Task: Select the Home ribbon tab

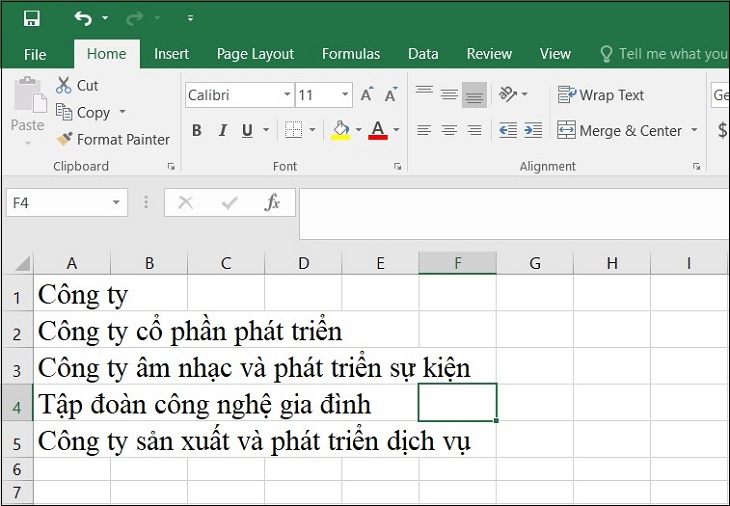Action: tap(107, 54)
